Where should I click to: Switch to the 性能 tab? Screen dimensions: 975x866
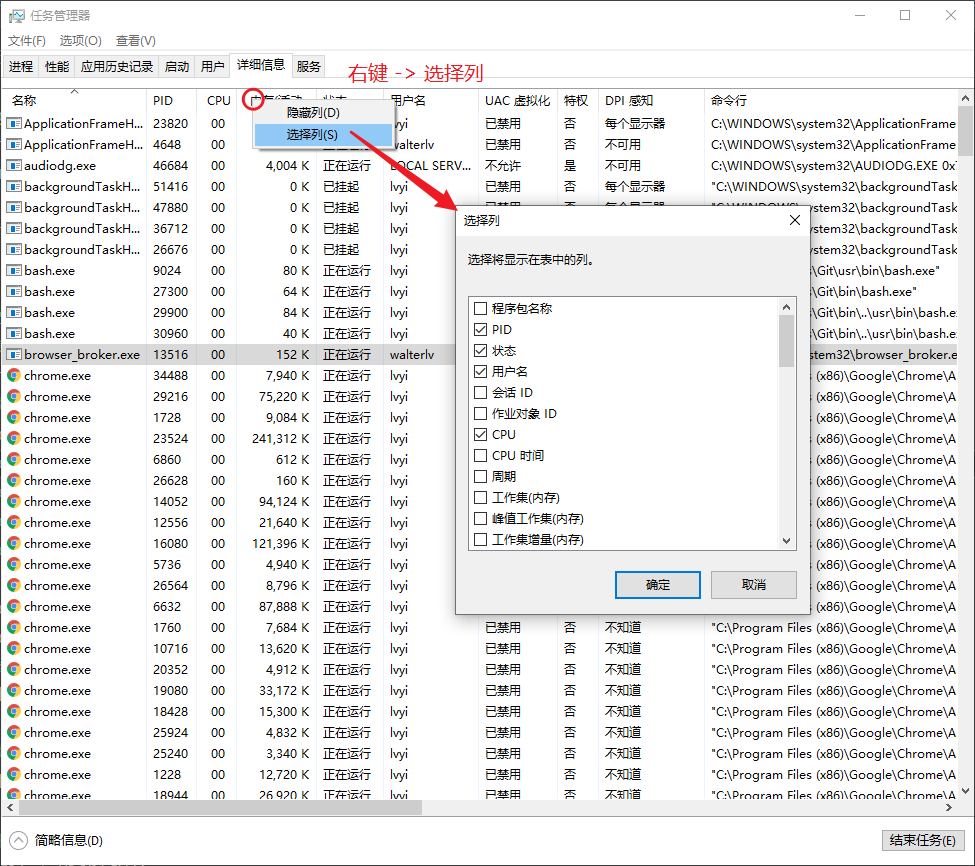click(x=57, y=66)
